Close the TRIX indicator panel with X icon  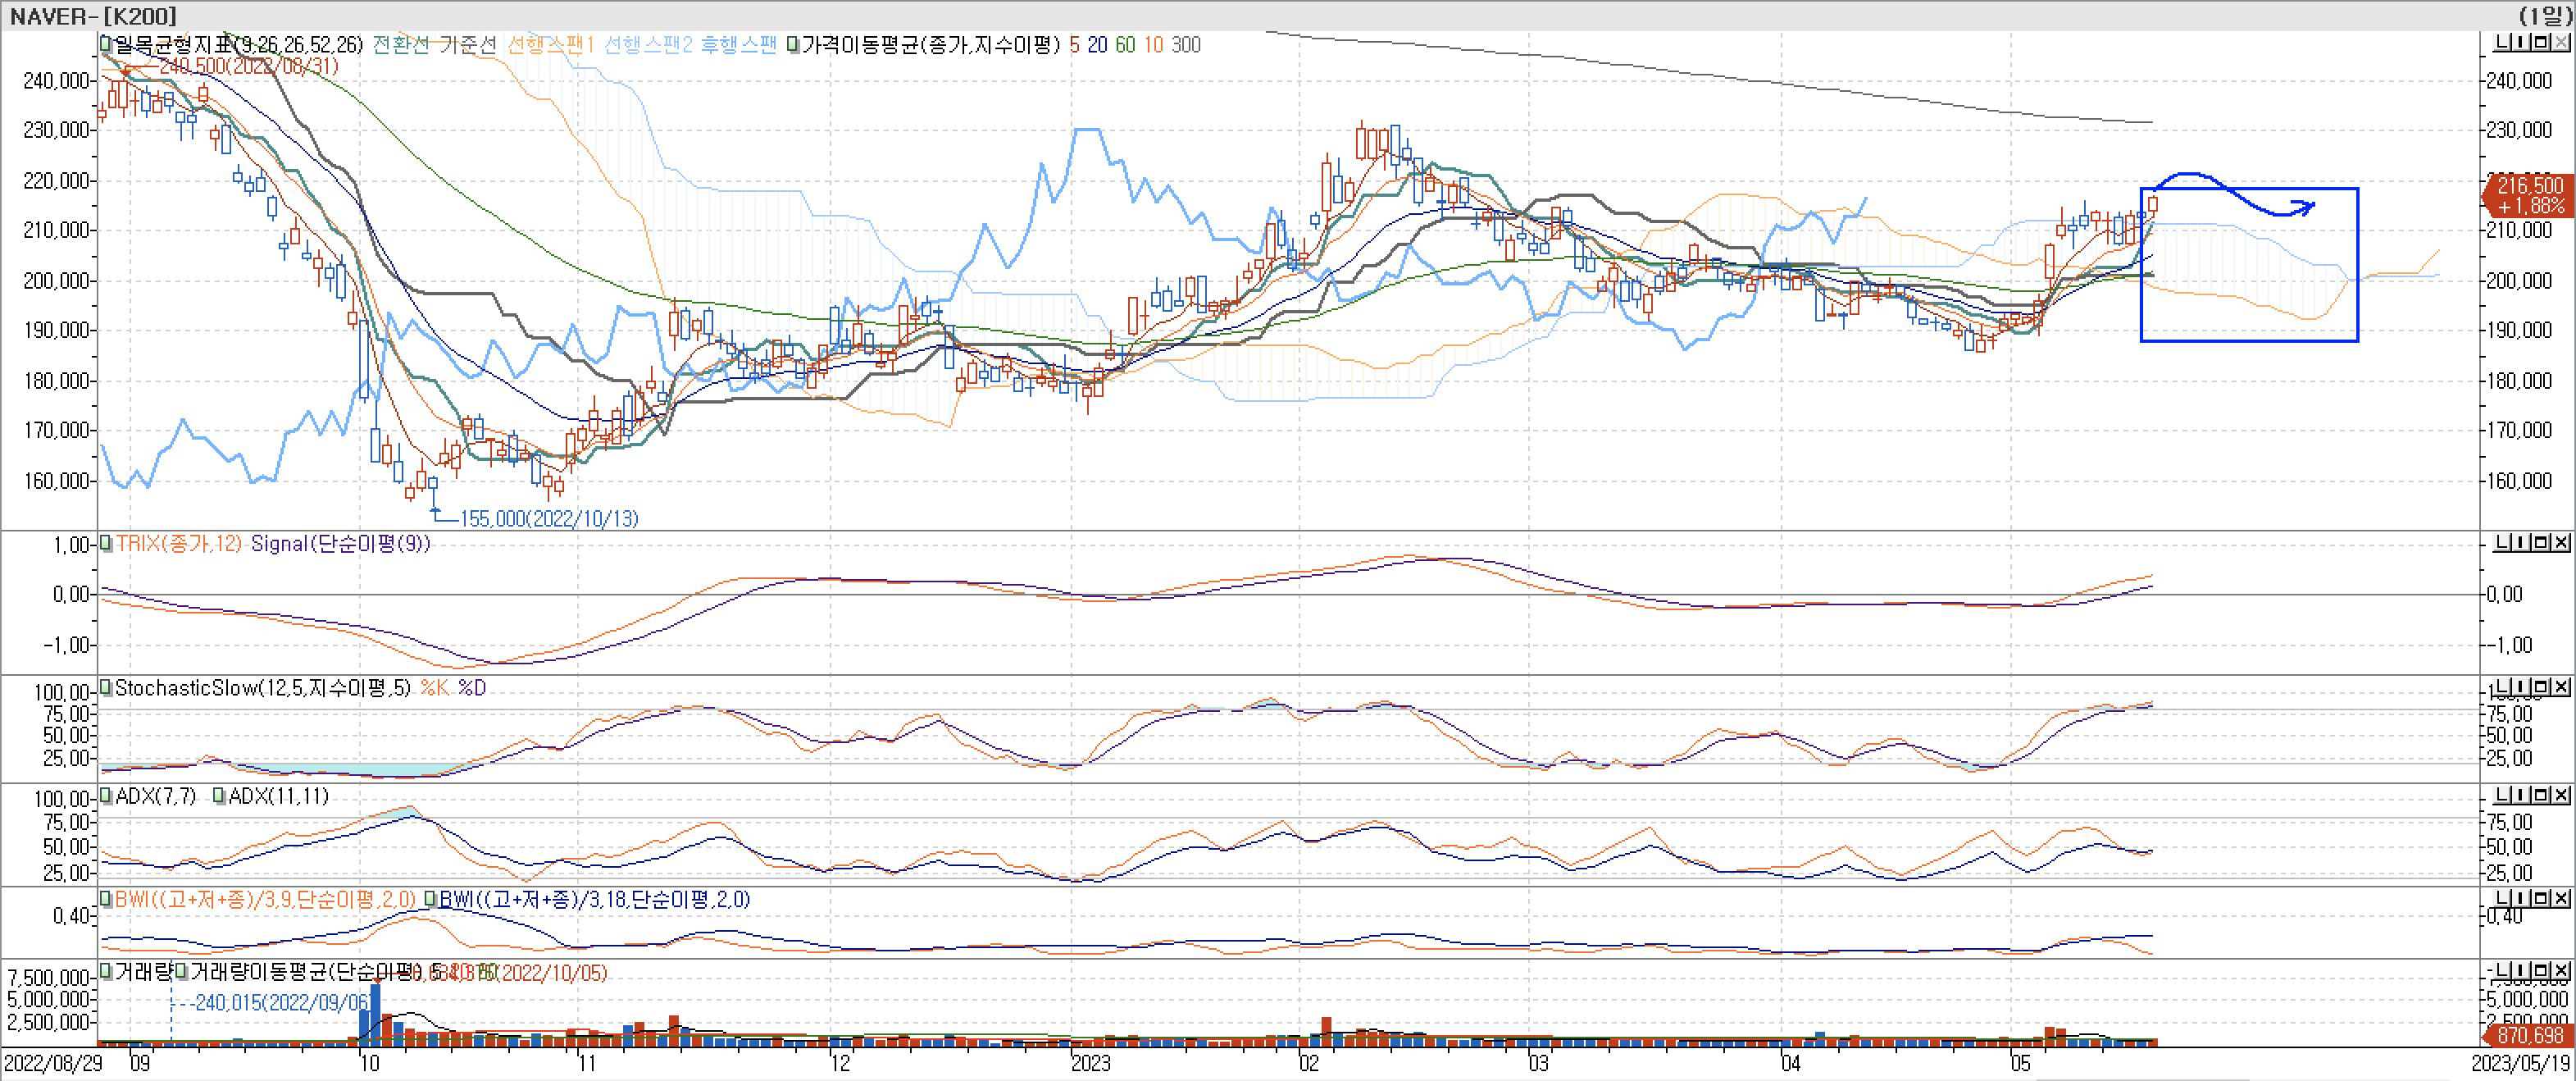(x=2560, y=543)
